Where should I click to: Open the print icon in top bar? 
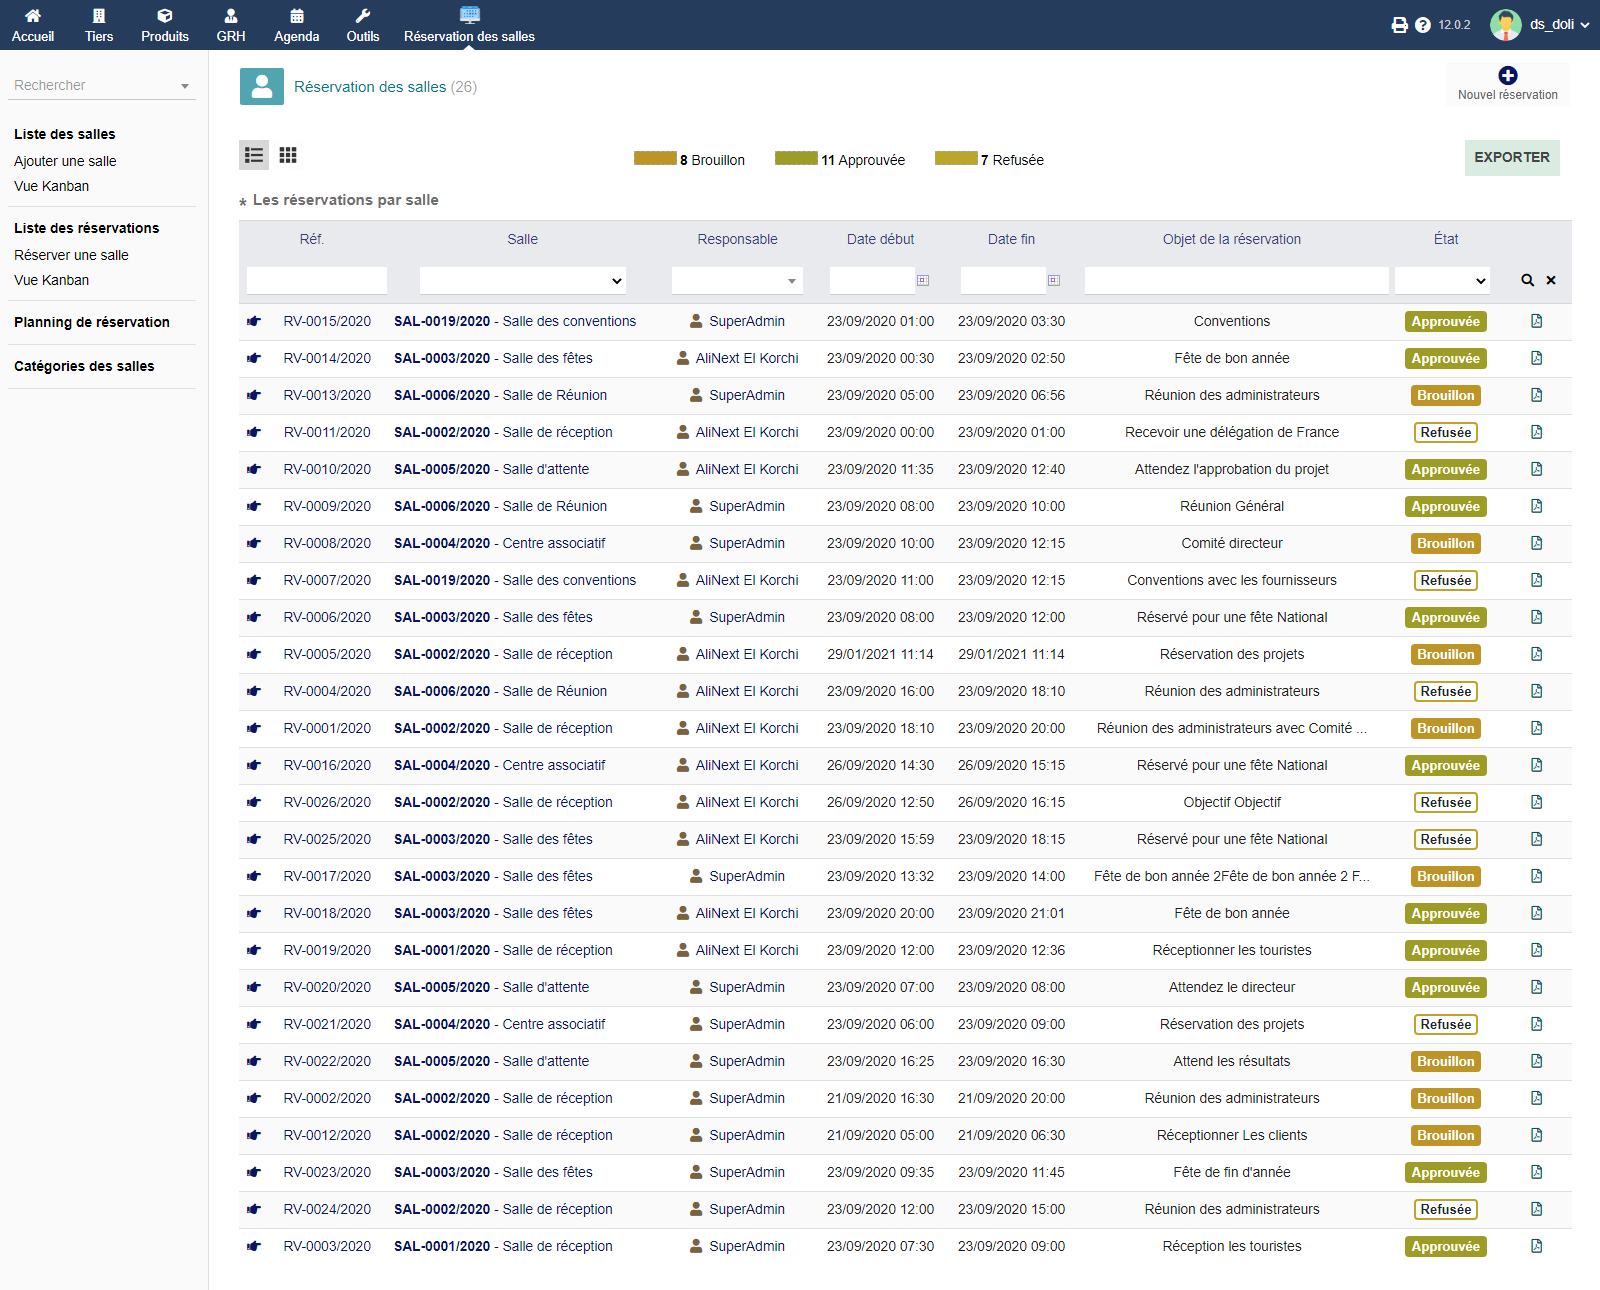point(1399,25)
